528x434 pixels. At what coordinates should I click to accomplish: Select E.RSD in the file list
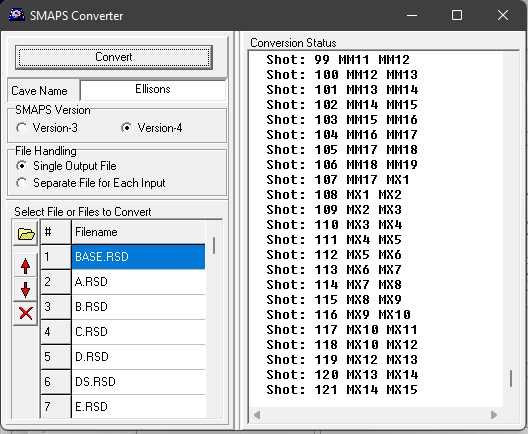(x=138, y=406)
